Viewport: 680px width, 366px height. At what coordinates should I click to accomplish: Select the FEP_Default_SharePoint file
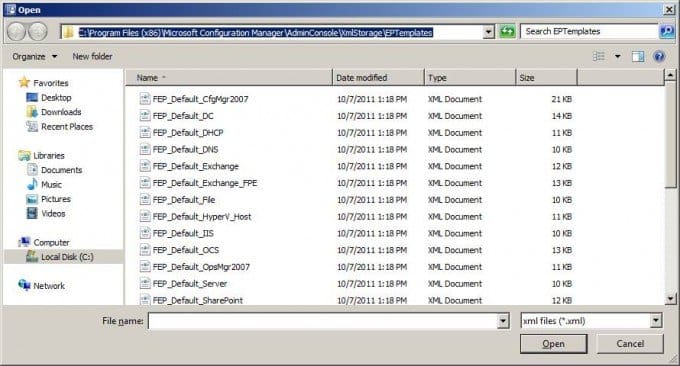pos(198,300)
